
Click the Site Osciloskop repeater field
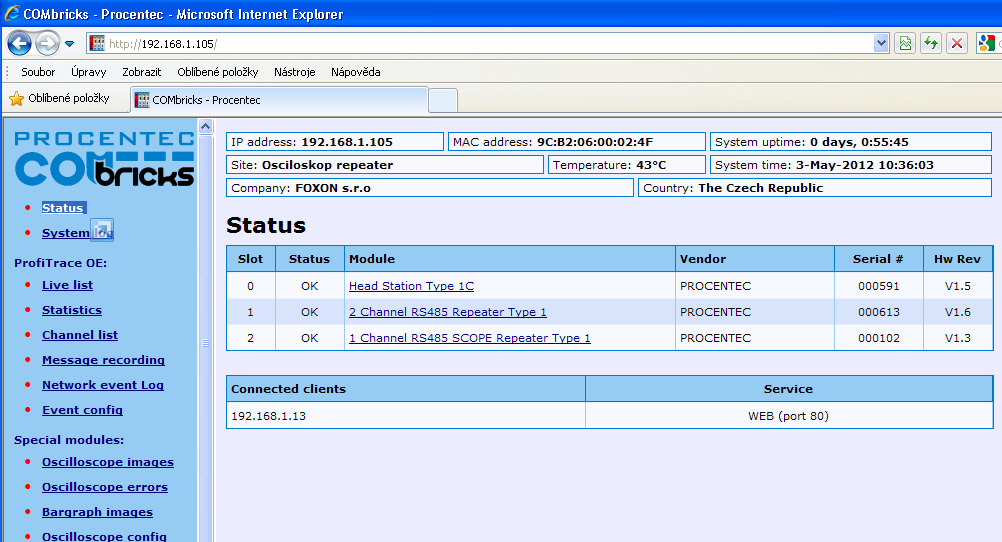pyautogui.click(x=385, y=165)
